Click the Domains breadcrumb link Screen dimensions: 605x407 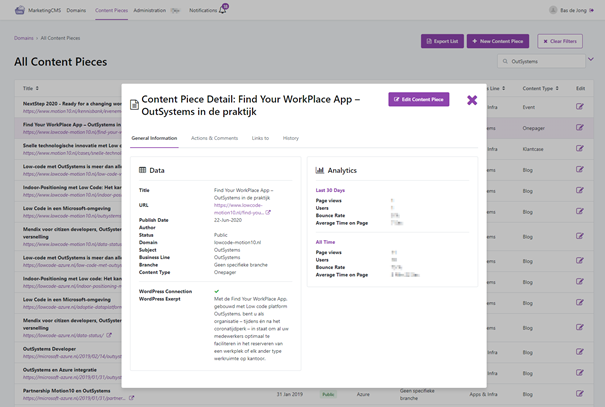[24, 38]
